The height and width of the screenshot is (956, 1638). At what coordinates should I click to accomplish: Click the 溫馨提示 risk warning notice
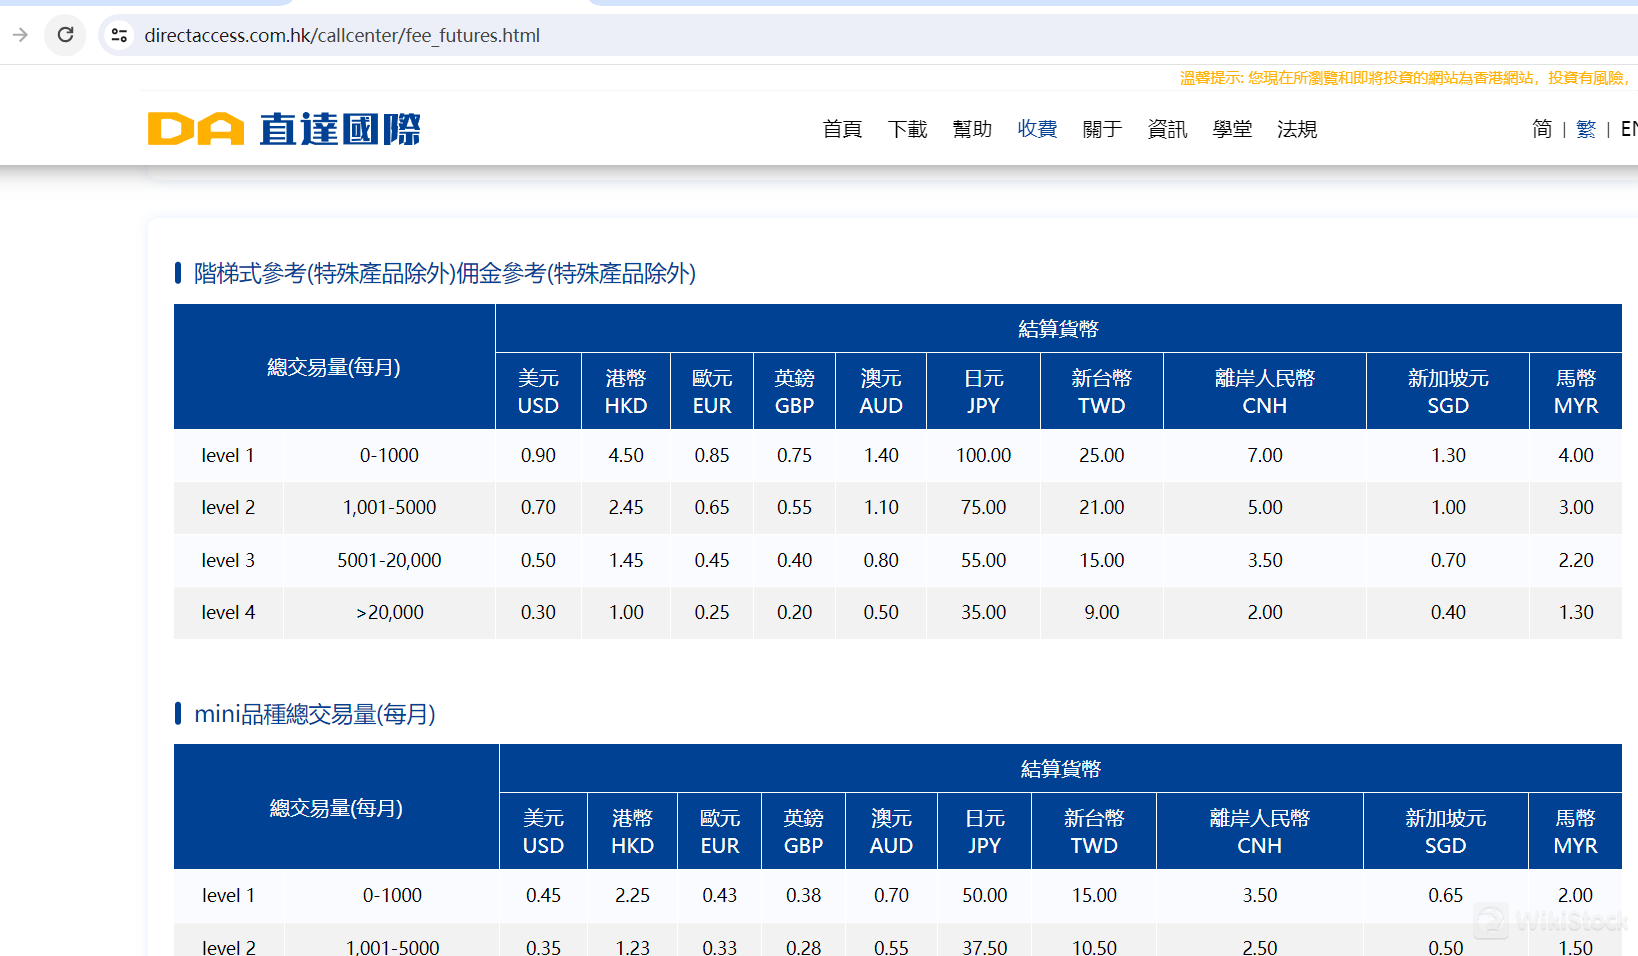click(1400, 76)
